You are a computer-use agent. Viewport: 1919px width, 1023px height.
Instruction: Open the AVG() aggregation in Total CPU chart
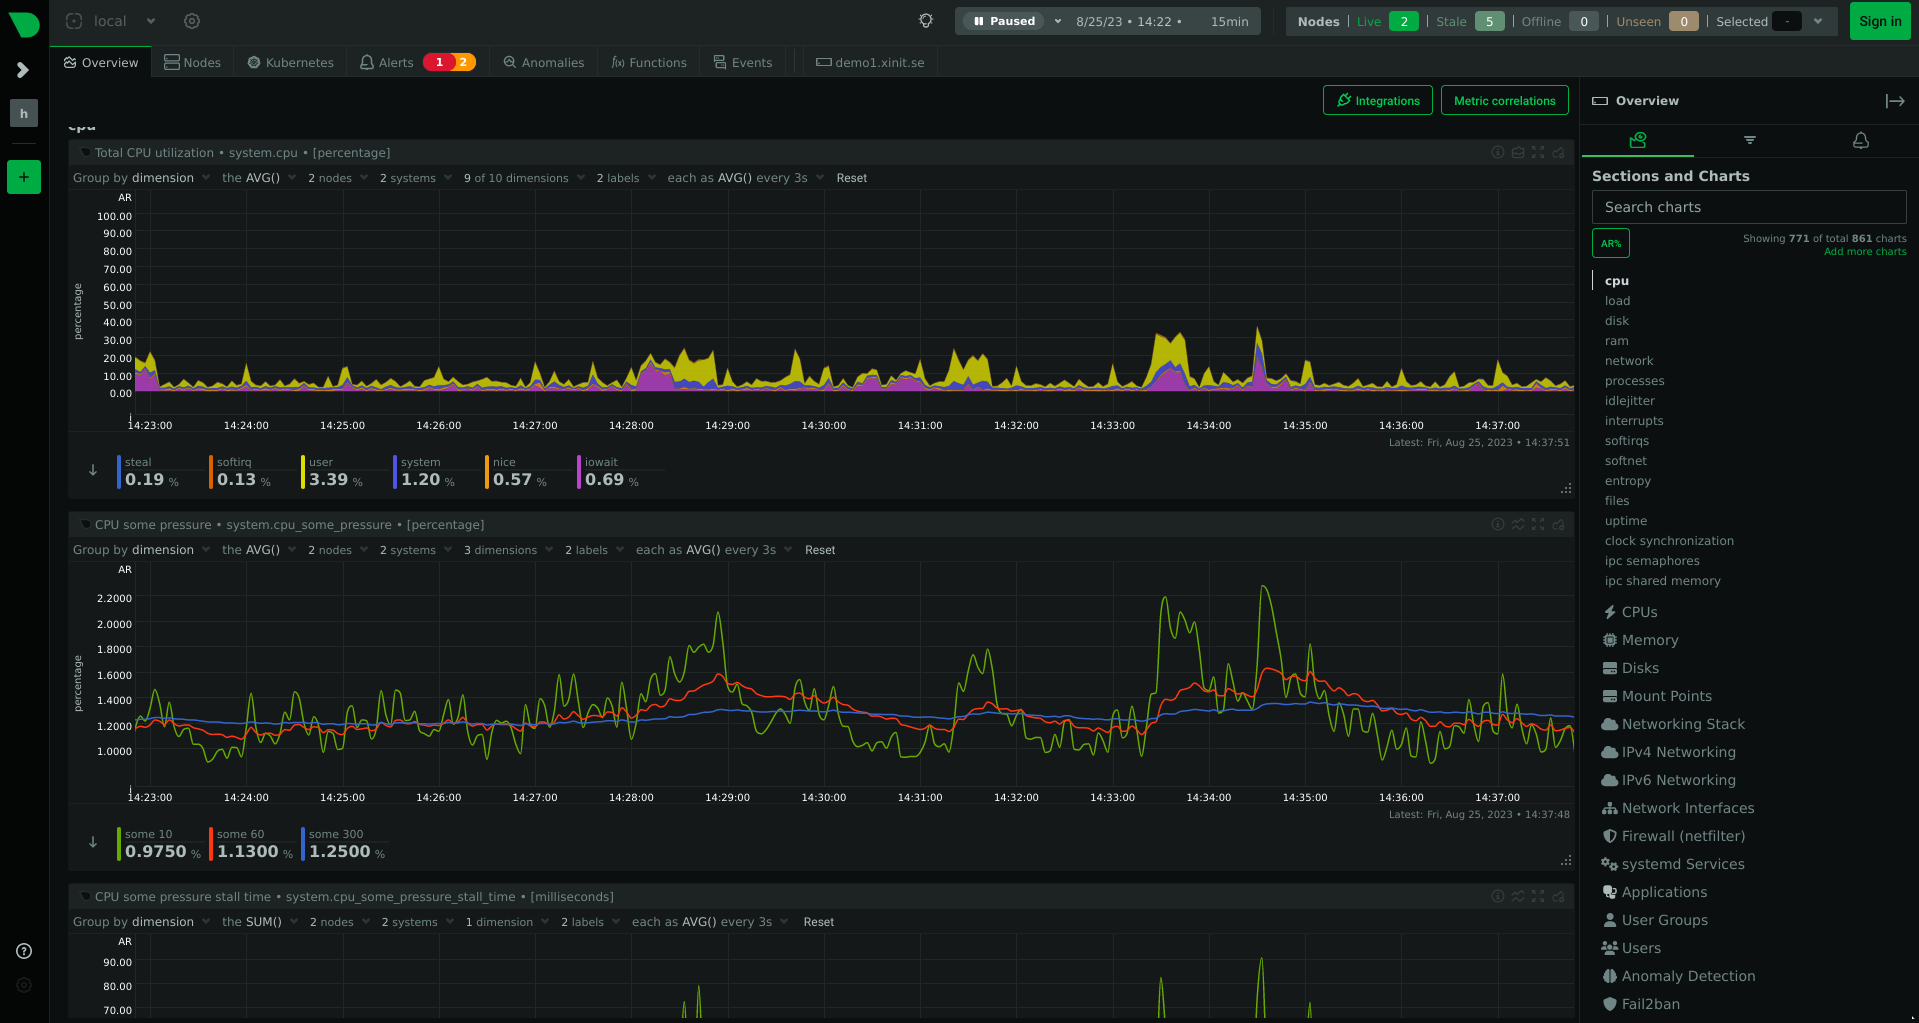pos(259,178)
